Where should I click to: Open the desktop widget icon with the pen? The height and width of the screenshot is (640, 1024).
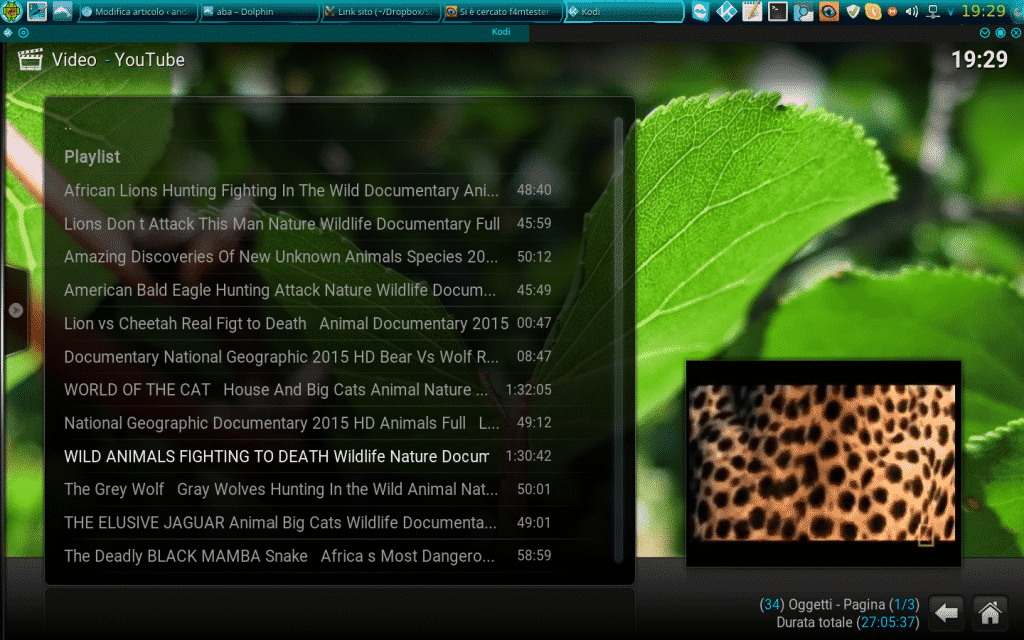click(37, 11)
